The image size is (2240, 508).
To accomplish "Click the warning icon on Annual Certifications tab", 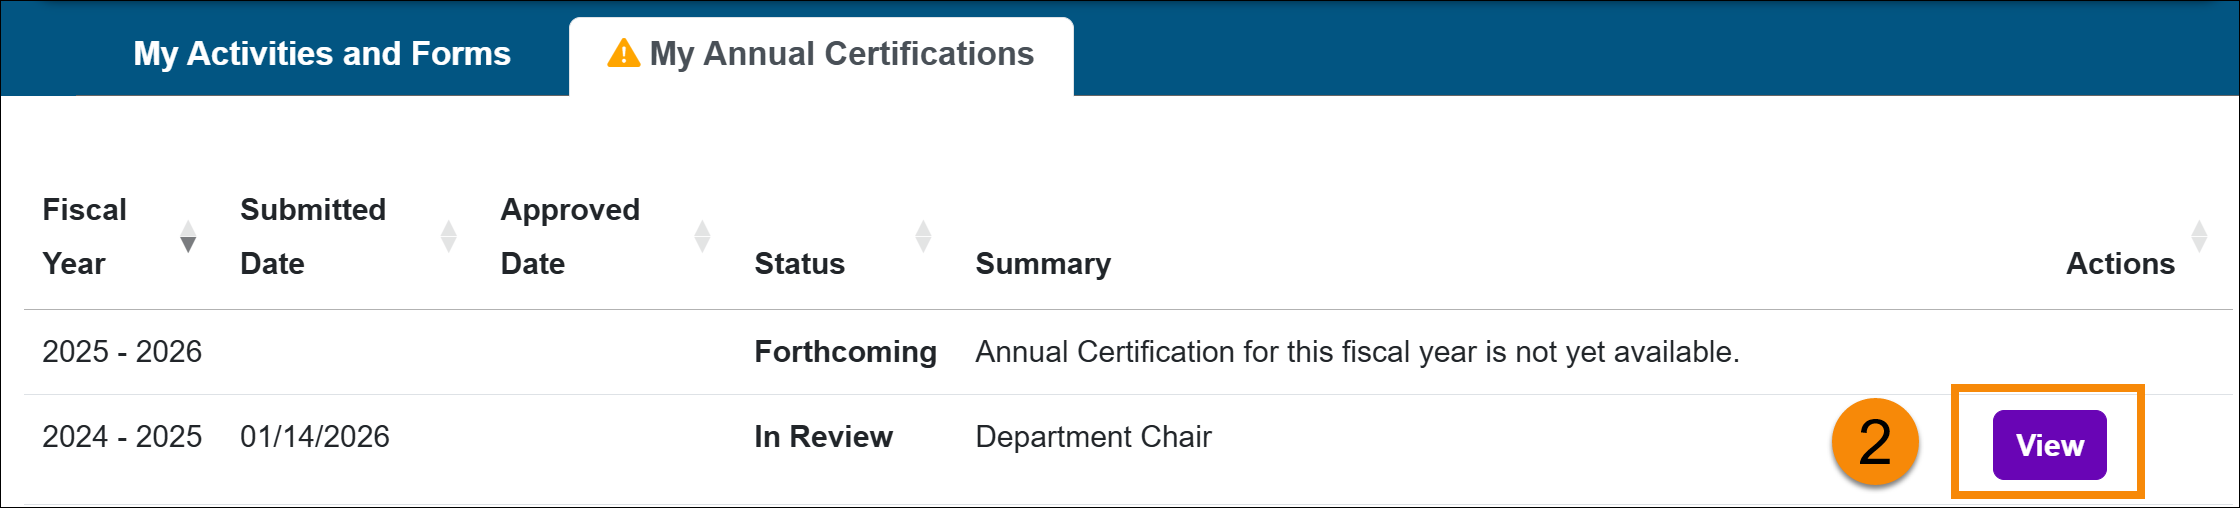I will (623, 53).
